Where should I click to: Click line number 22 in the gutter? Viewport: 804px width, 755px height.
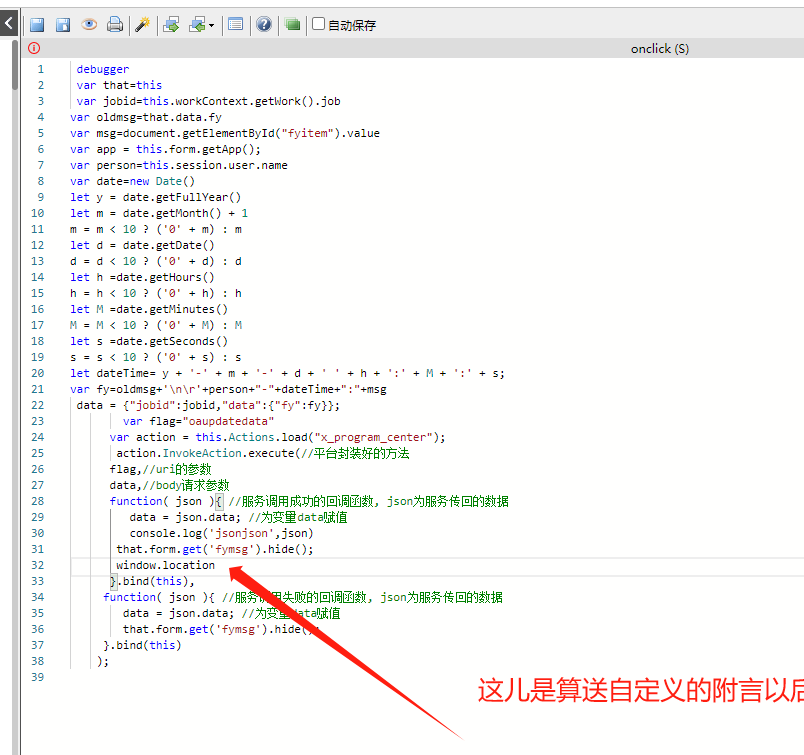(x=39, y=405)
